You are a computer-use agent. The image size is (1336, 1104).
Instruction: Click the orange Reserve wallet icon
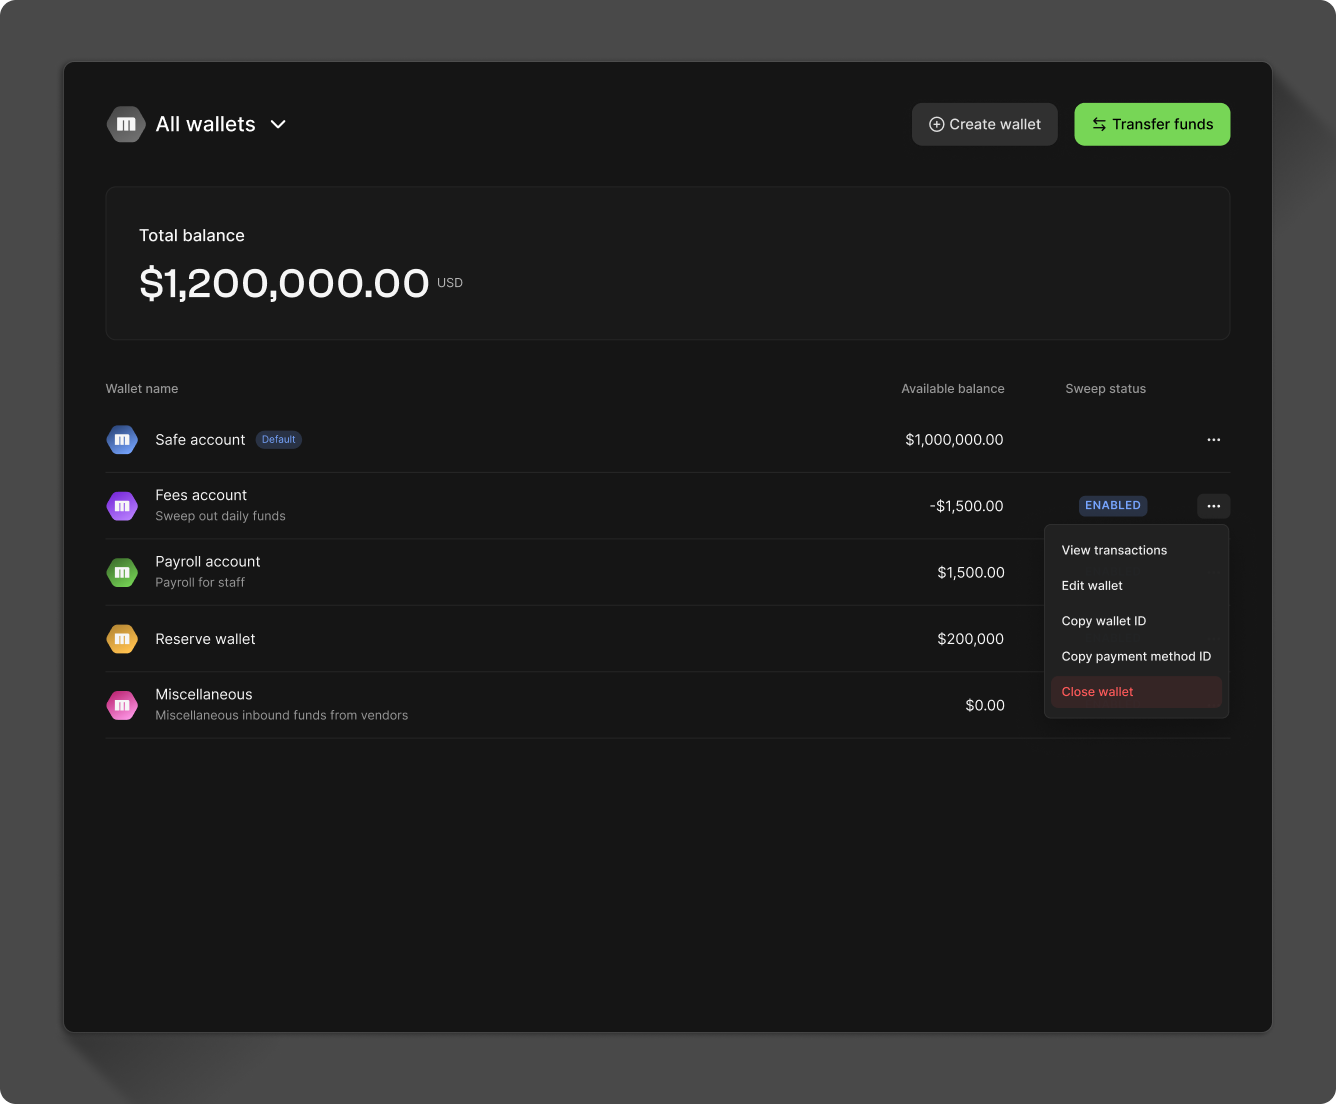pos(121,638)
